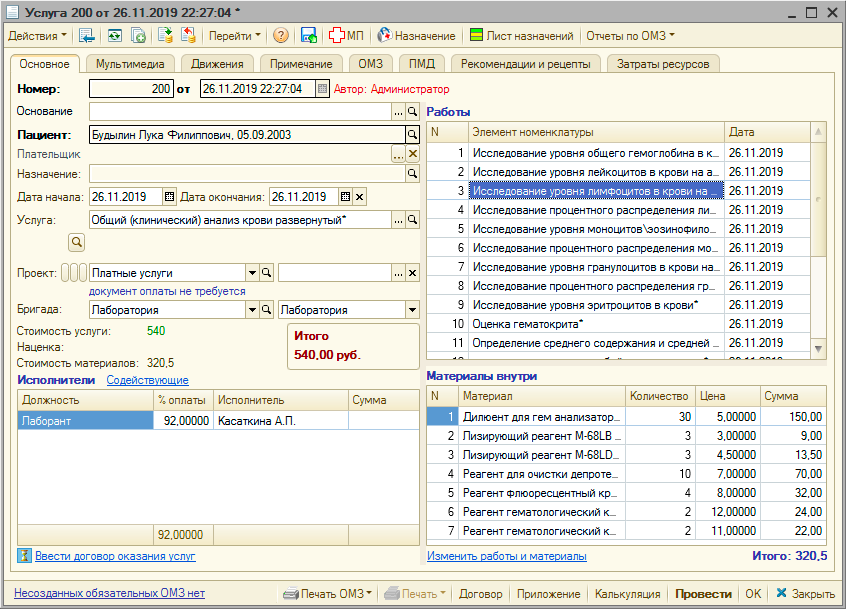Click the МП red cross toolbar button

(346, 36)
